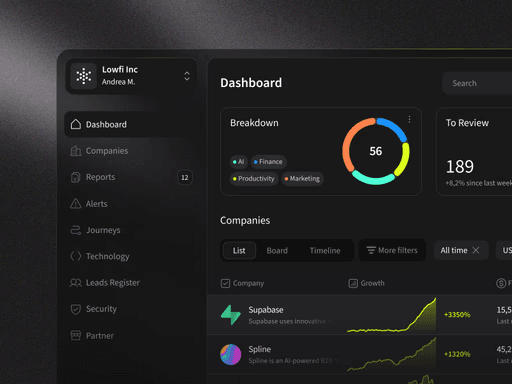
Task: Click the Dashboard home icon in sidebar
Action: click(76, 124)
